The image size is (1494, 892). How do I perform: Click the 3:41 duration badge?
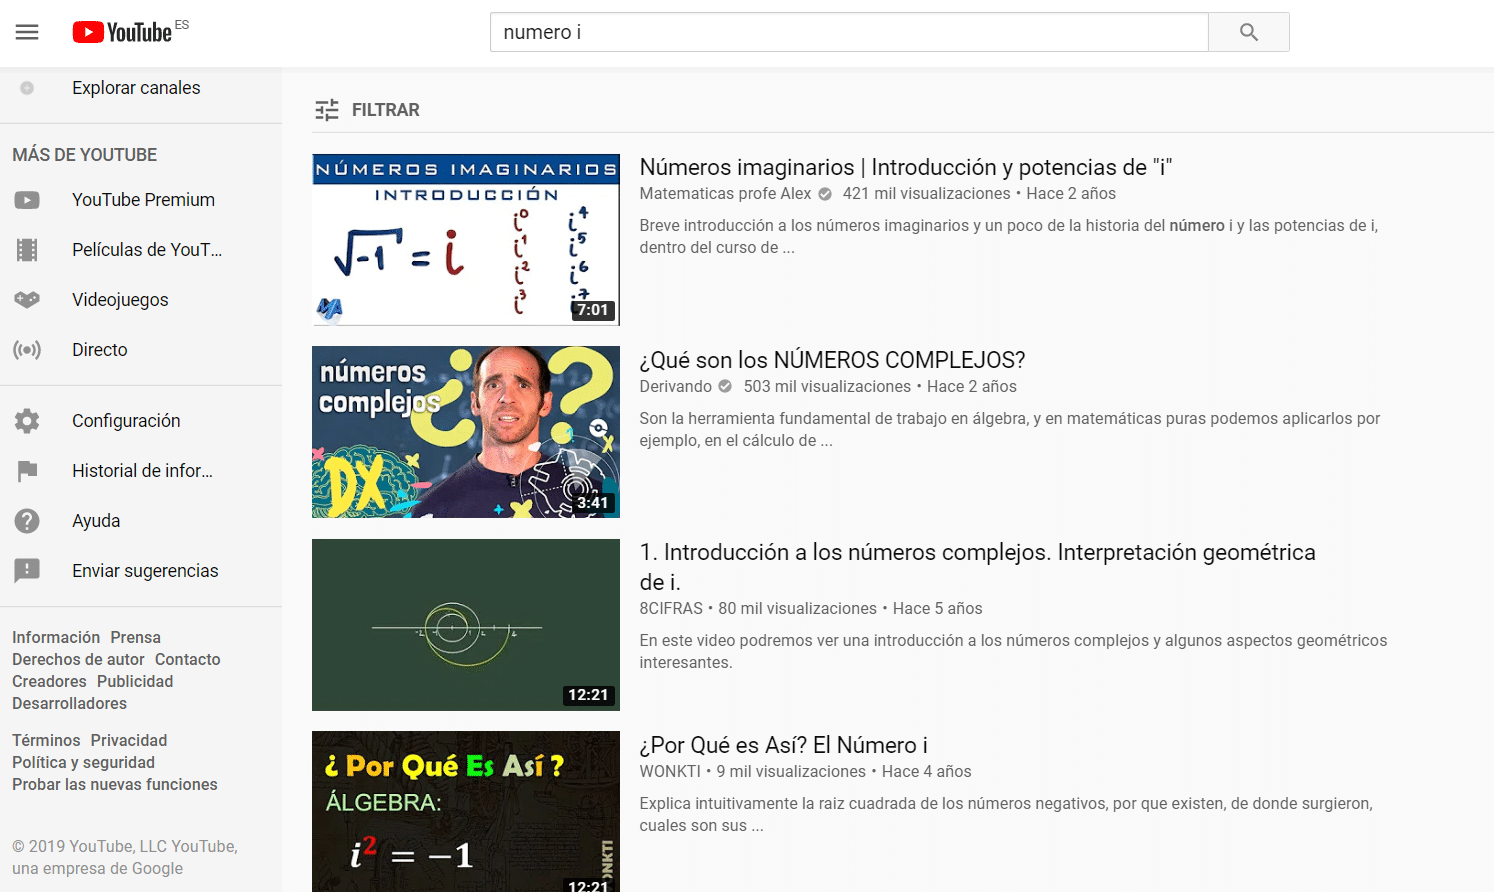(x=593, y=503)
